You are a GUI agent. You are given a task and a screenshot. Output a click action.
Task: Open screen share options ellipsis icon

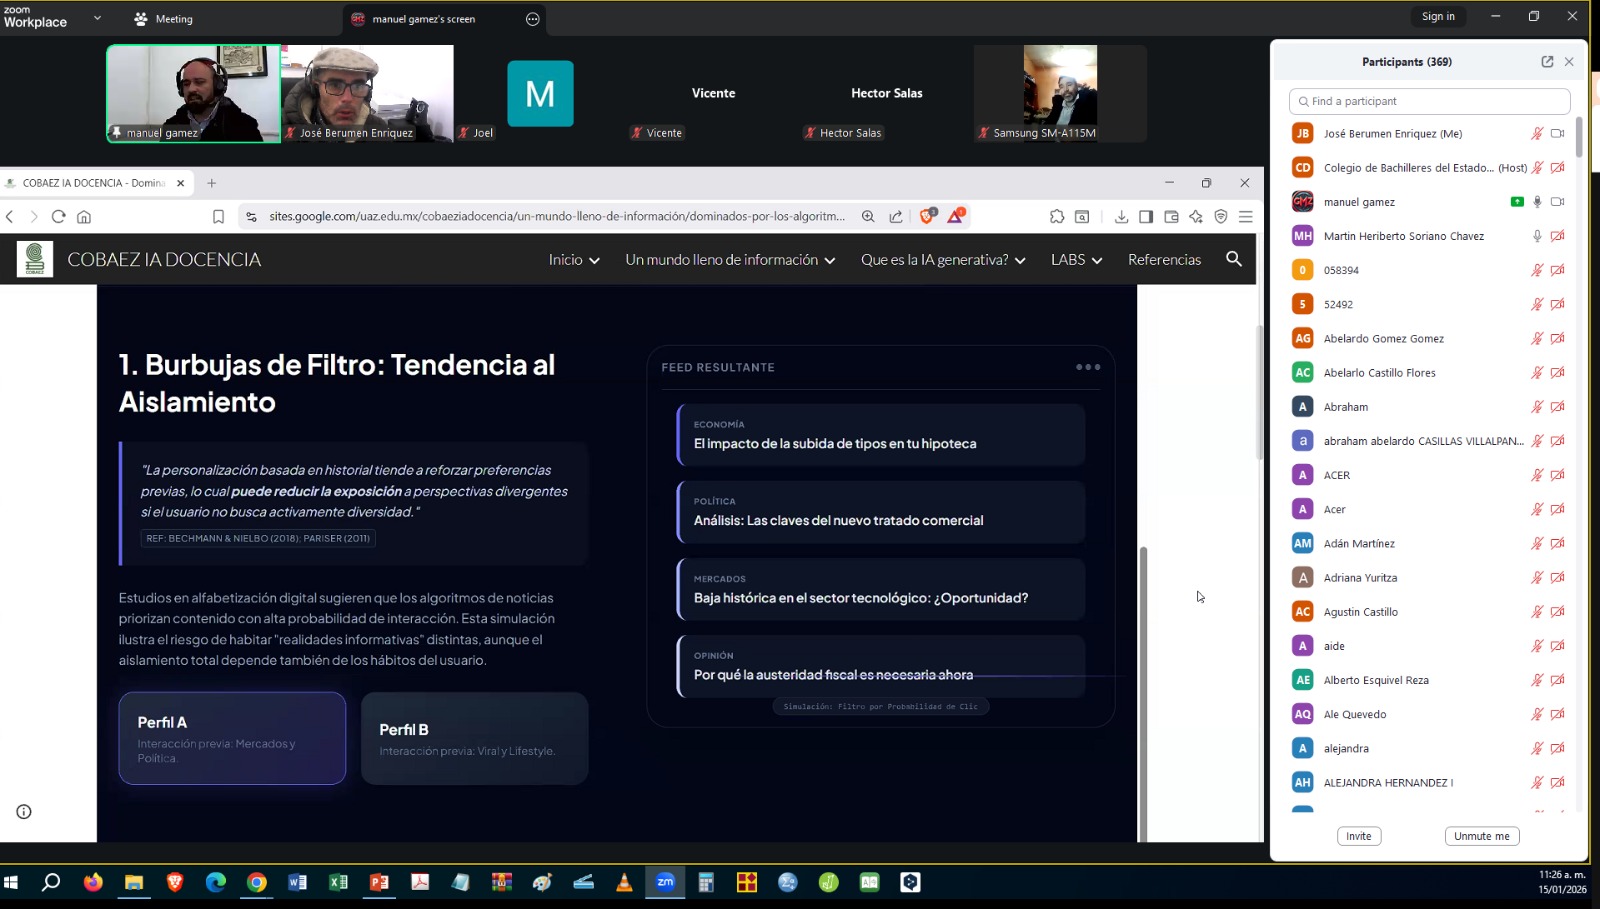pos(532,19)
